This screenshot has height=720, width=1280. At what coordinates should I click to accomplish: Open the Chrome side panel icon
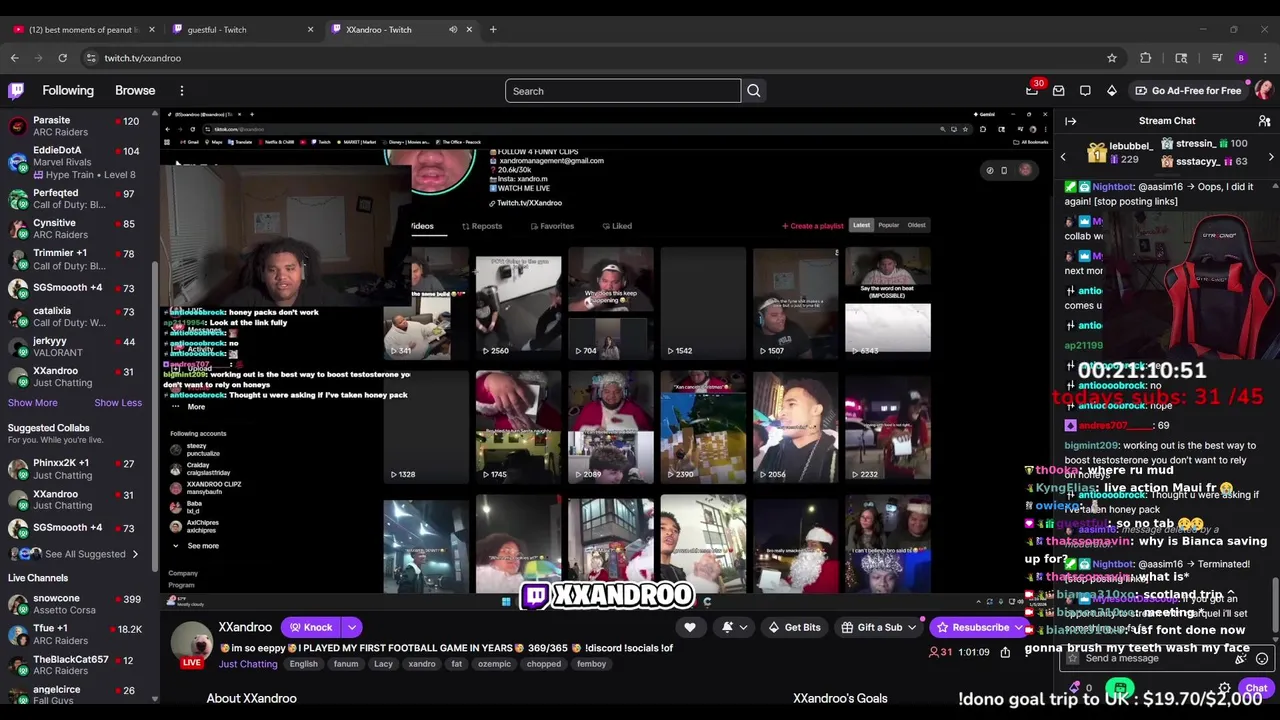1181,58
